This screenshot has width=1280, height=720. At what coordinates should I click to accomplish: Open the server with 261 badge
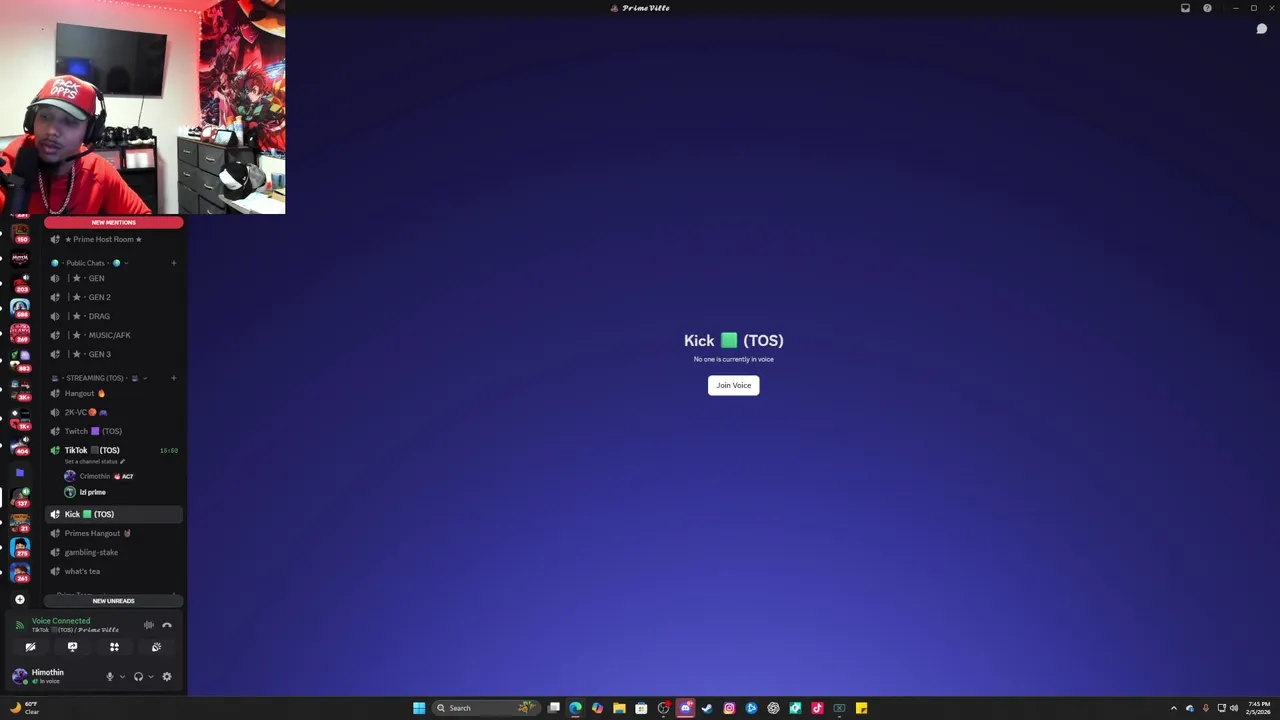tap(20, 572)
